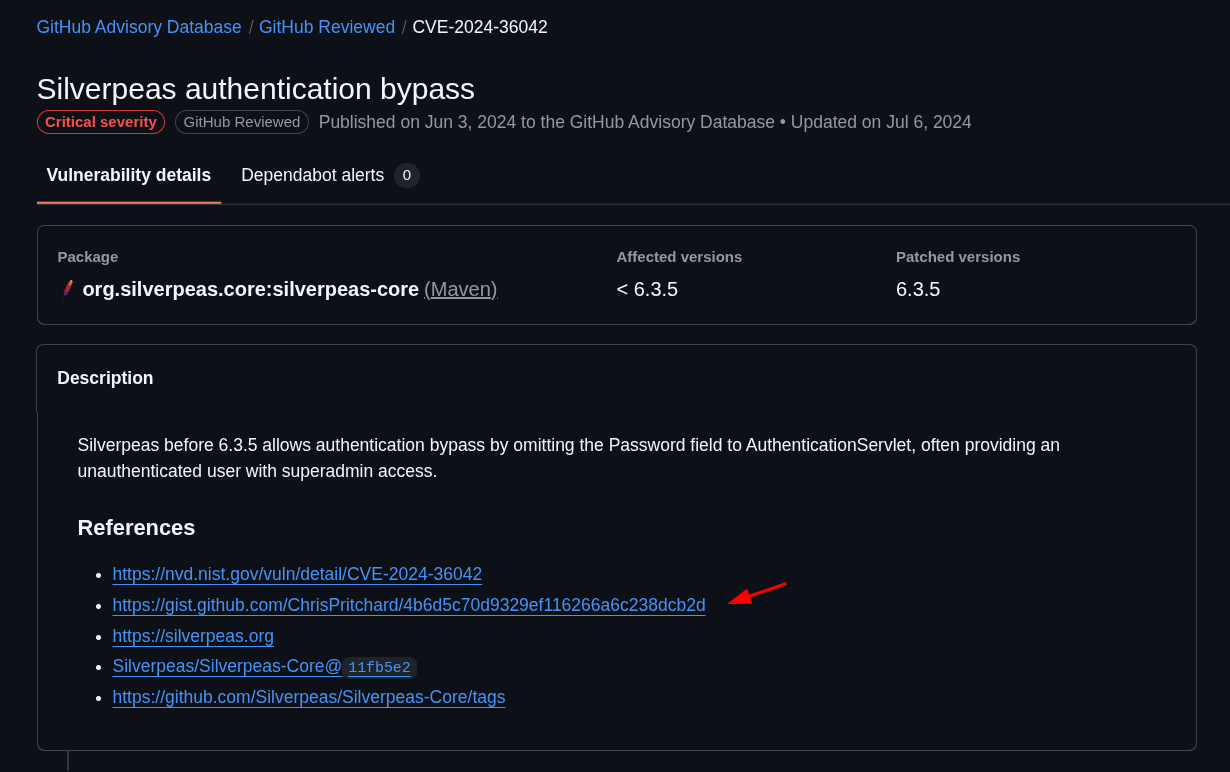Click CVE-2024-36042 breadcrumb text
Viewport: 1230px width, 772px height.
coord(480,27)
